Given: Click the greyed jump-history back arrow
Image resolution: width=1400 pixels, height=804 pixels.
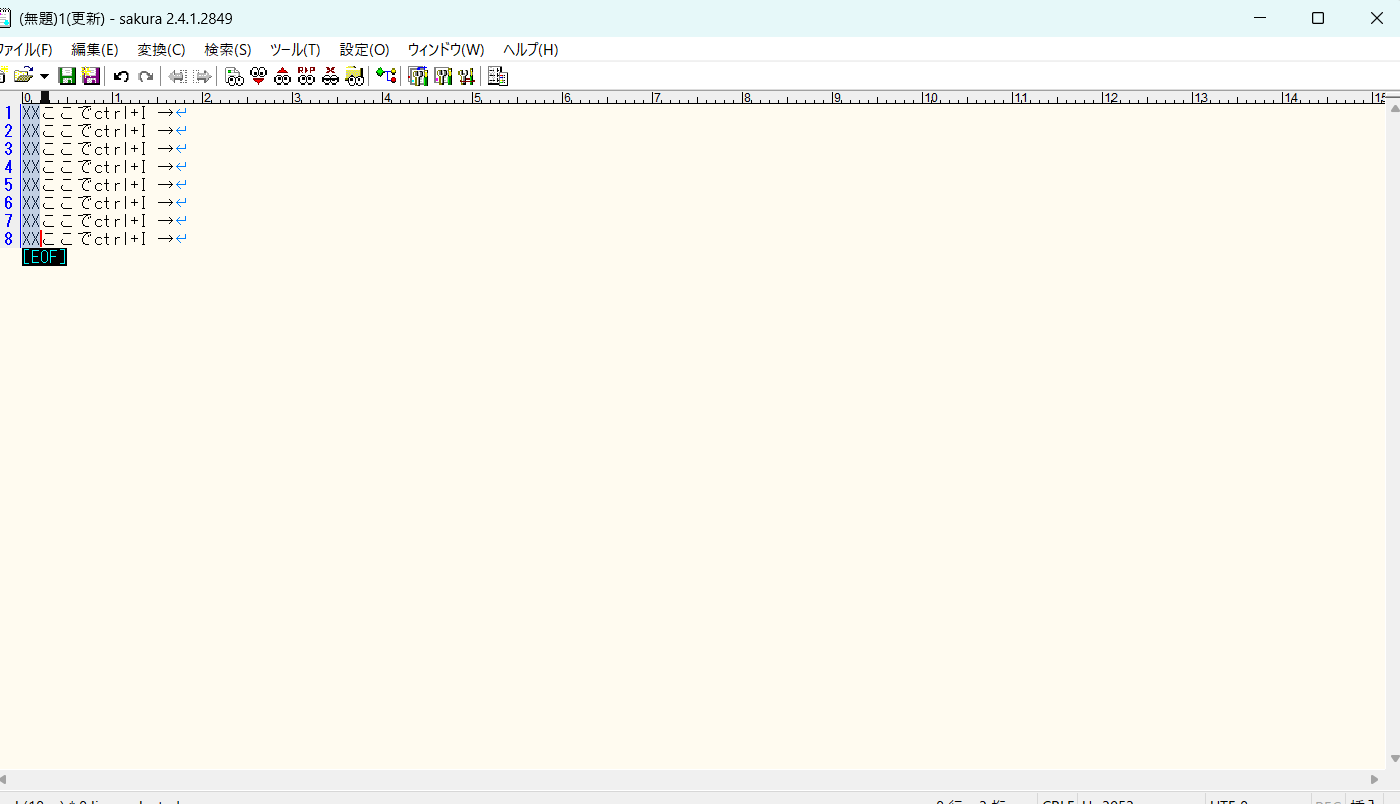Looking at the screenshot, I should [x=178, y=76].
